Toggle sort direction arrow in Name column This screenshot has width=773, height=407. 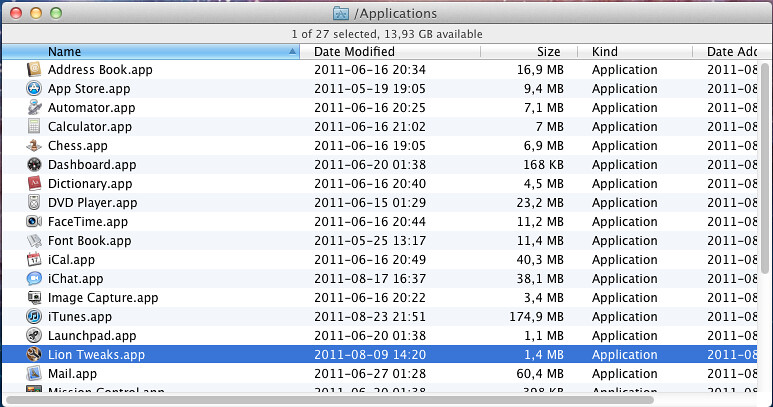292,51
